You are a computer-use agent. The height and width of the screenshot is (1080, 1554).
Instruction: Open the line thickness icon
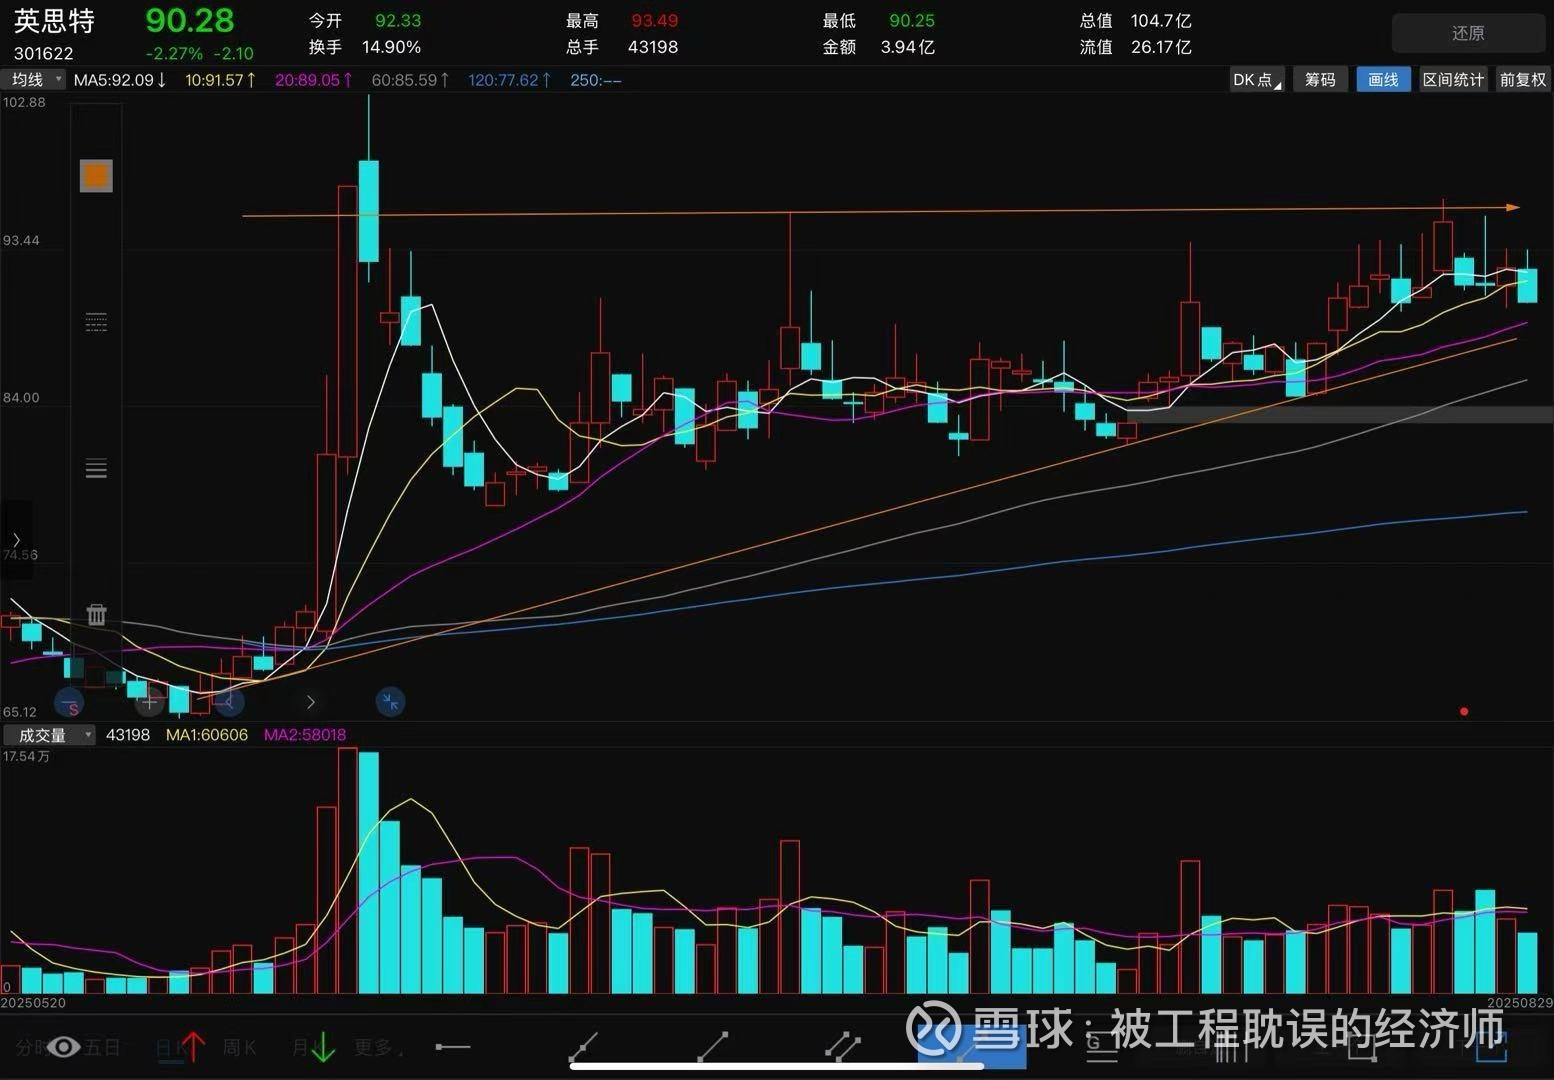[96, 468]
